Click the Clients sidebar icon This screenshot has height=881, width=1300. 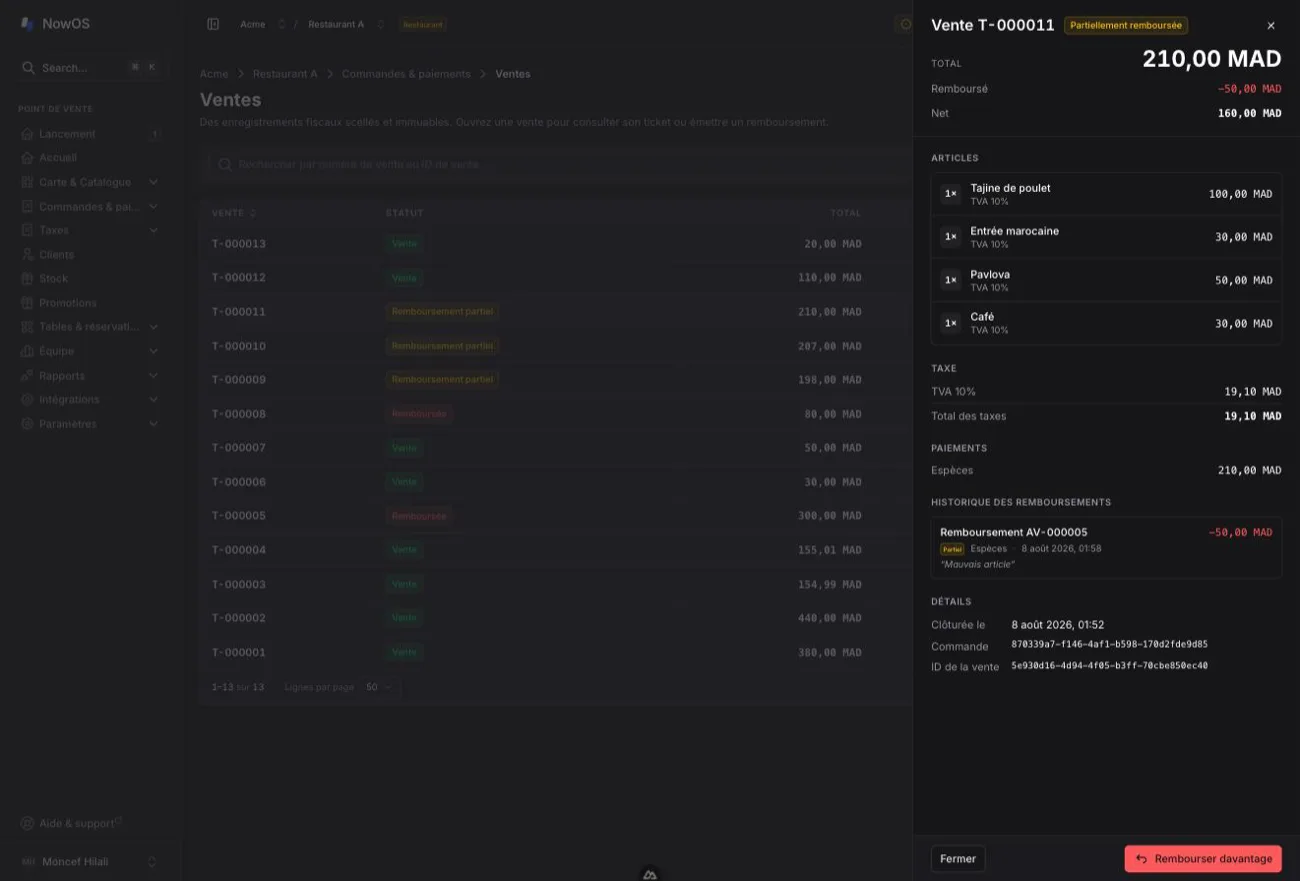(x=28, y=255)
